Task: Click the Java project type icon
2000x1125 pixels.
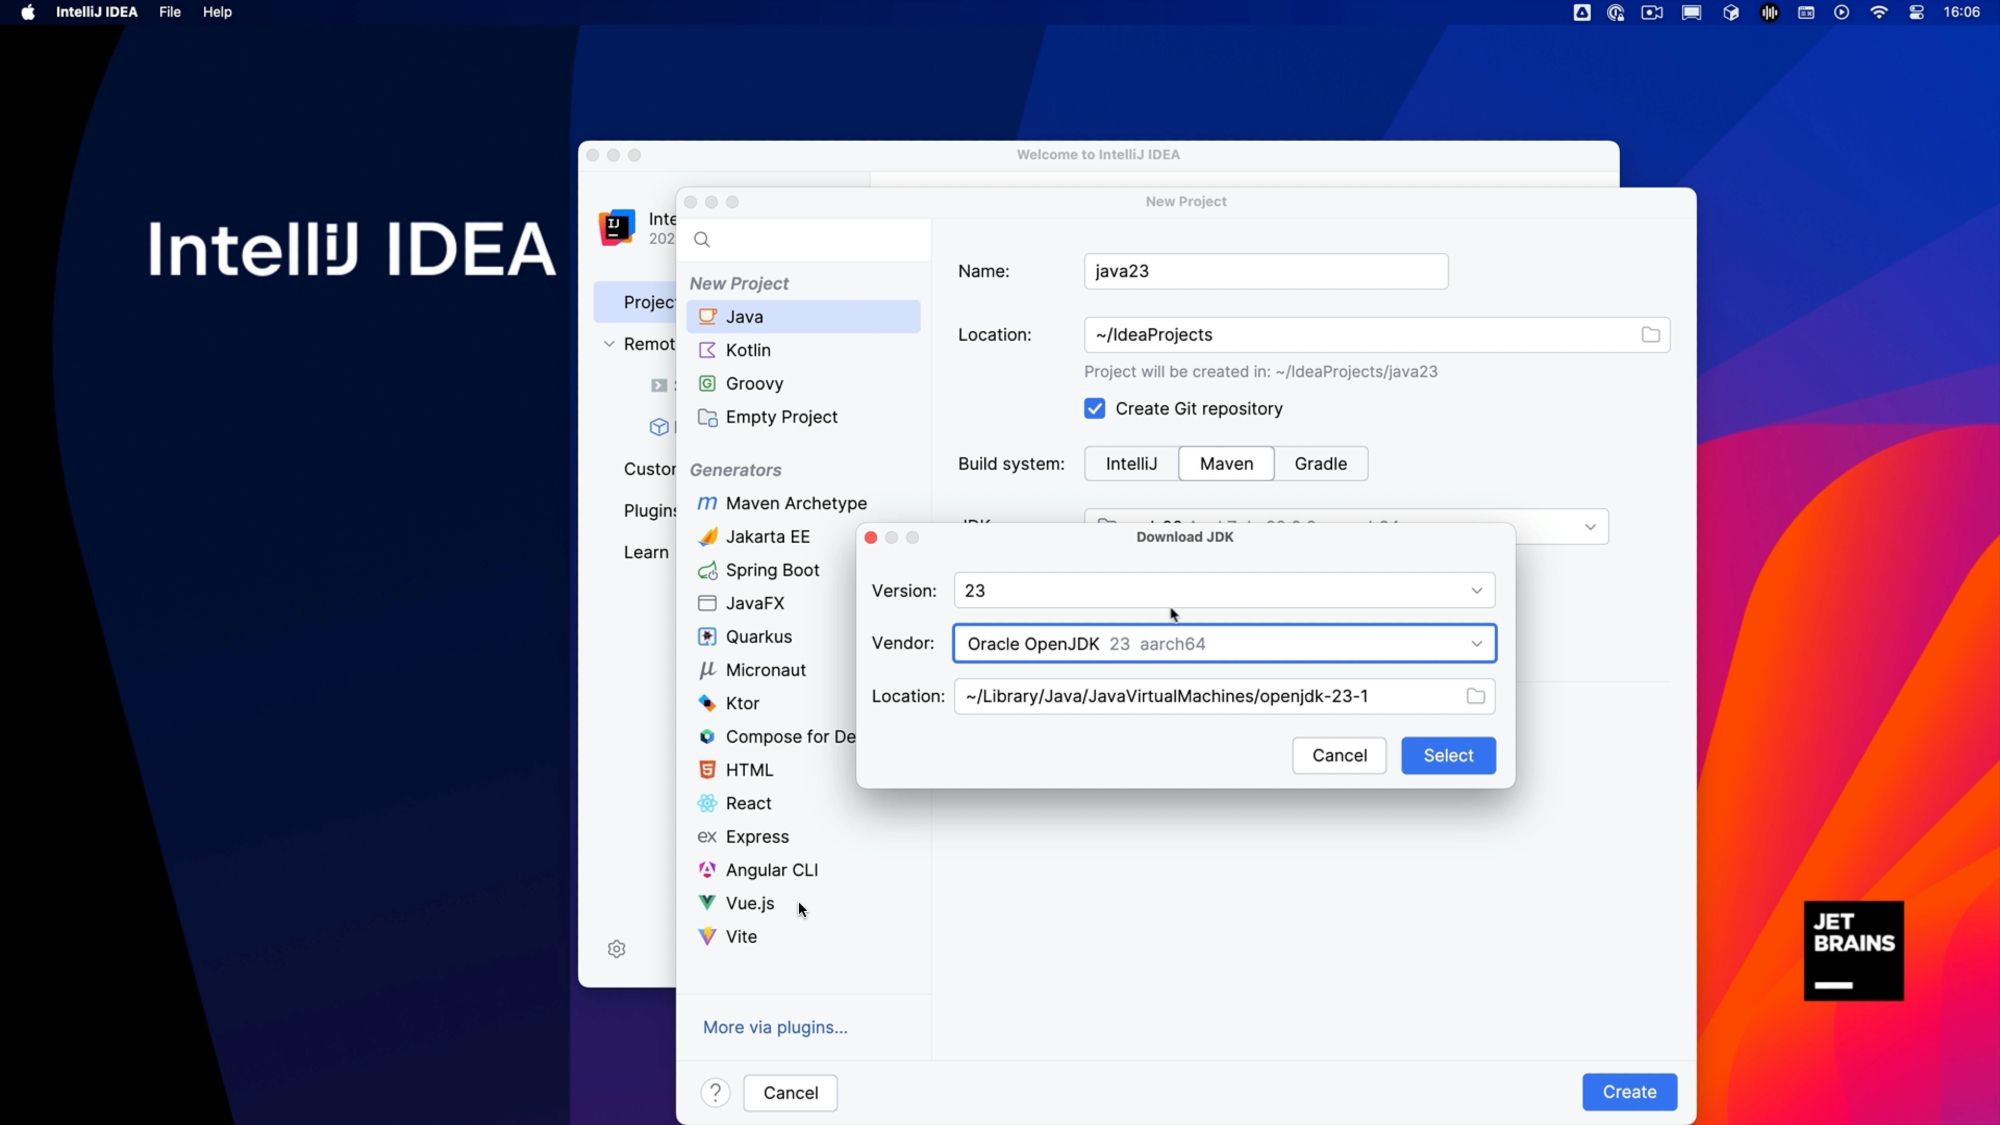Action: tap(707, 316)
